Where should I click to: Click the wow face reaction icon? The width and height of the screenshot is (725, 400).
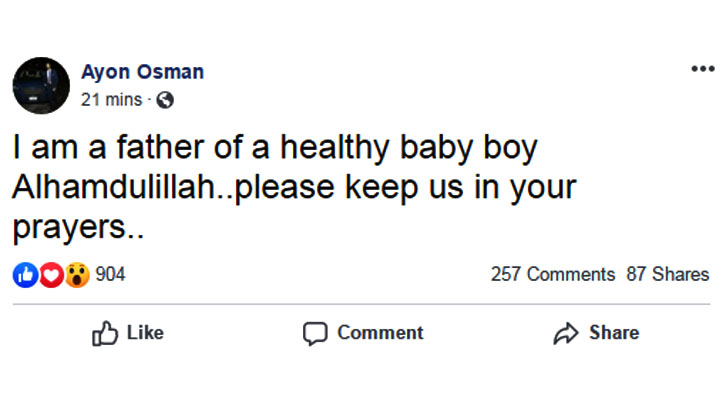[77, 275]
